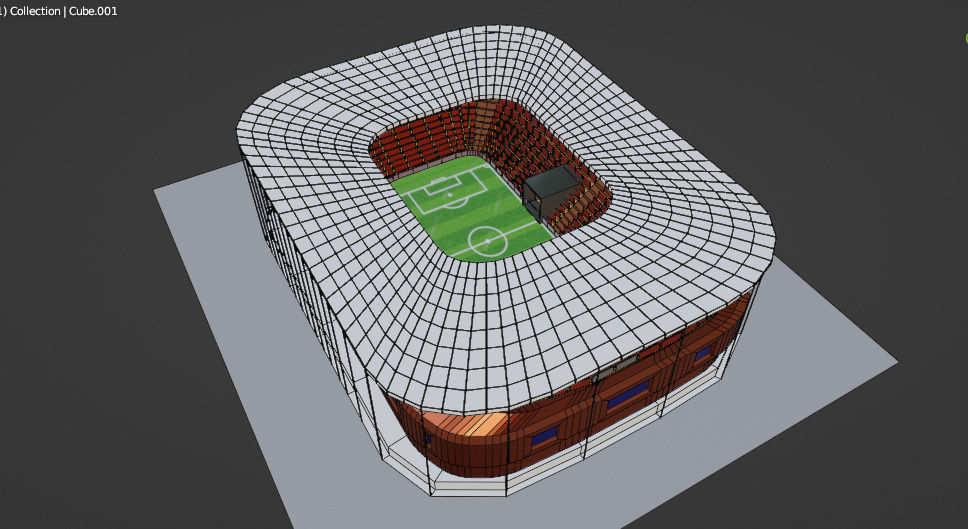
Task: Click the black scoreboard box in stands
Action: 551,191
